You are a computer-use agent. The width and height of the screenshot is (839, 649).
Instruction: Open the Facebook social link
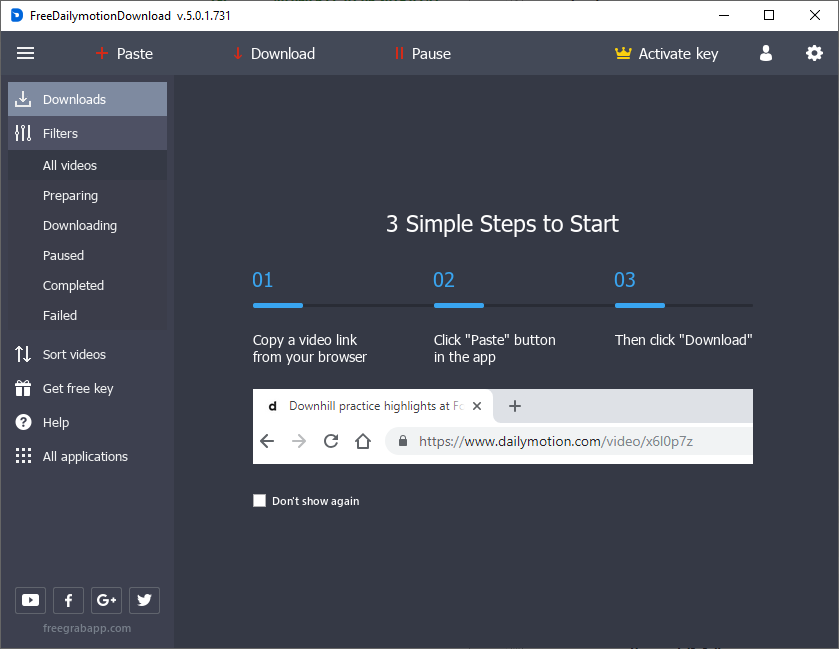(68, 600)
